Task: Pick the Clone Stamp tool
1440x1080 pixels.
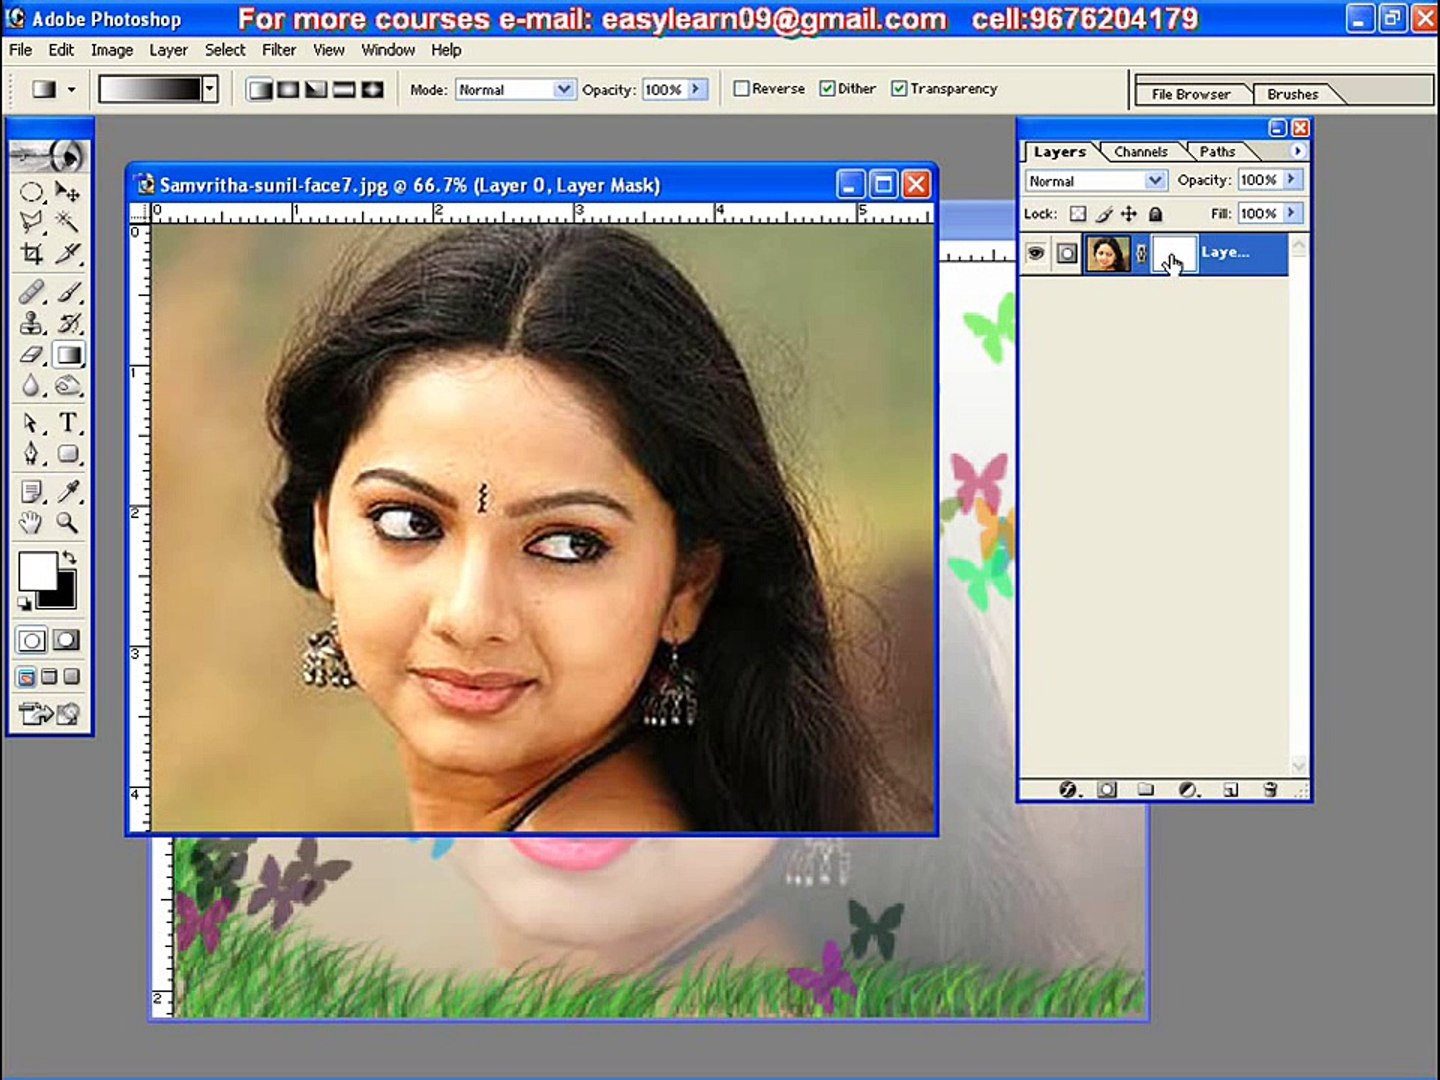Action: point(32,323)
